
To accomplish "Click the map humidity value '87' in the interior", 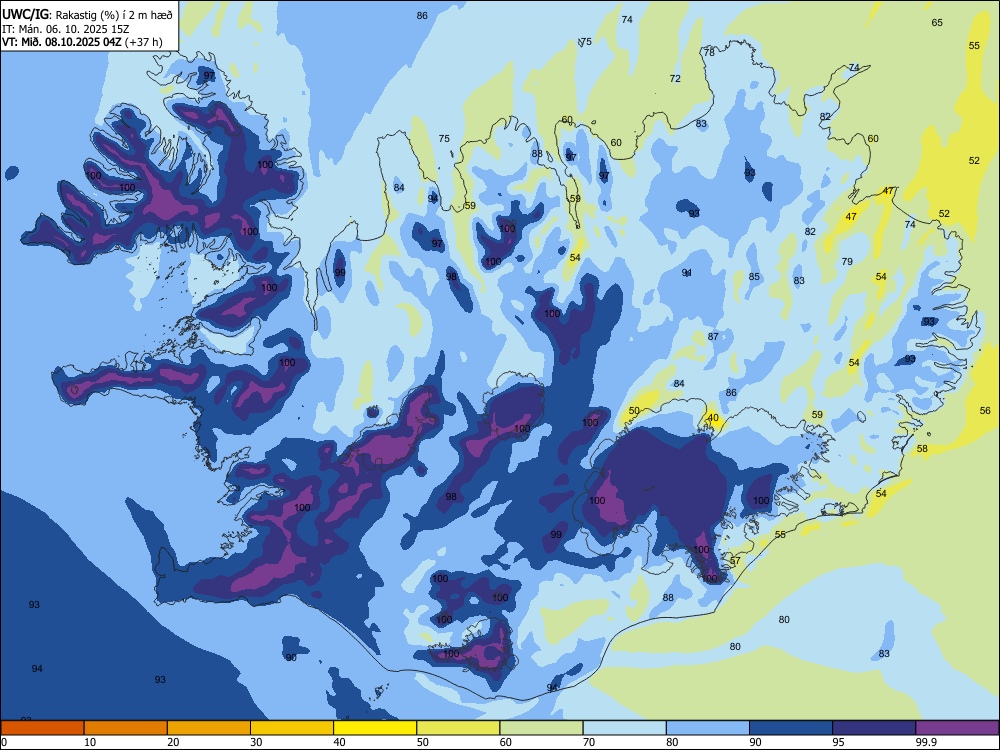I will (x=713, y=336).
